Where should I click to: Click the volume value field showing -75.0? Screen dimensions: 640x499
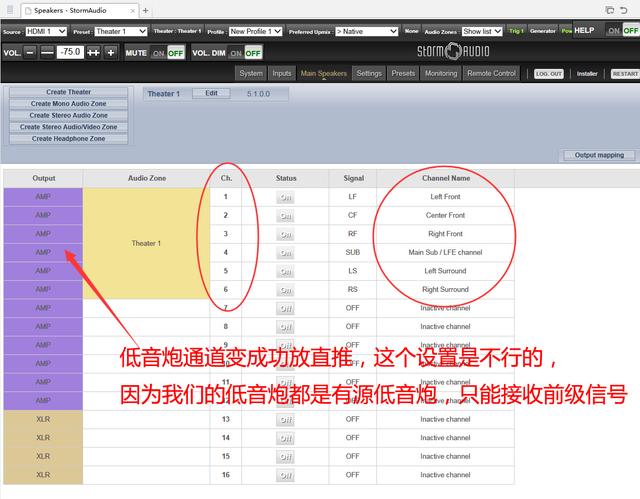pyautogui.click(x=70, y=52)
